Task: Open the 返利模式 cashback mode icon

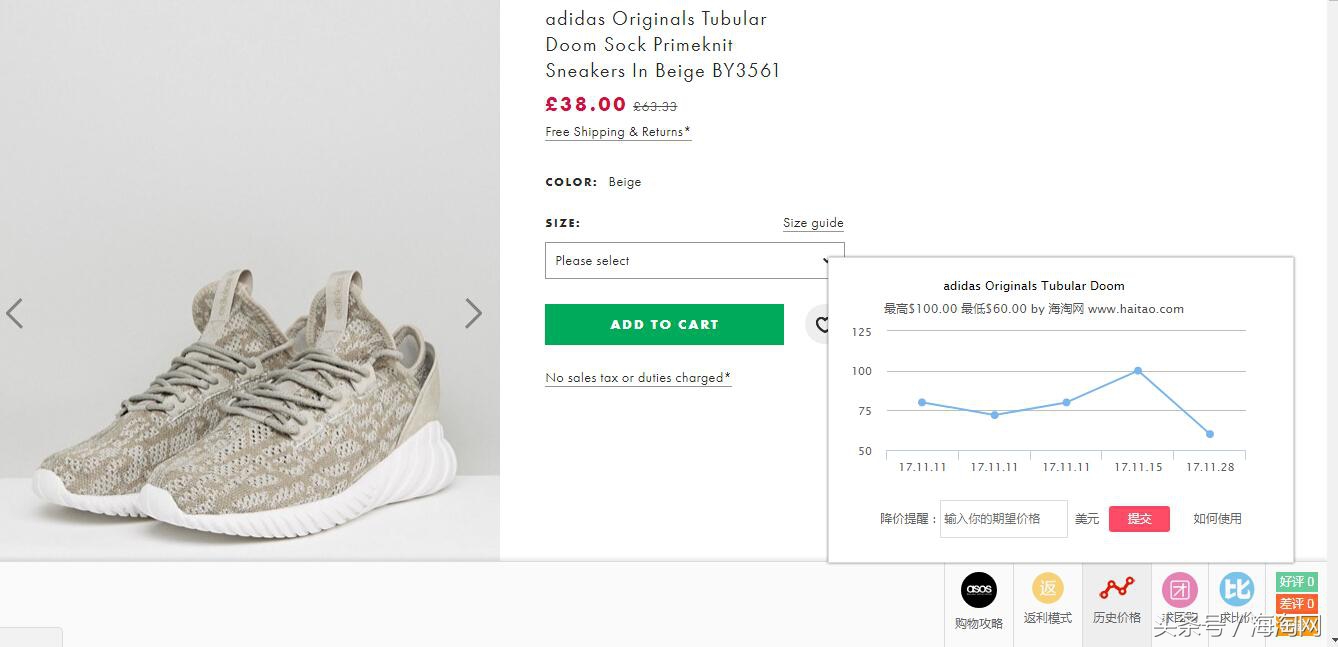Action: [x=1047, y=590]
